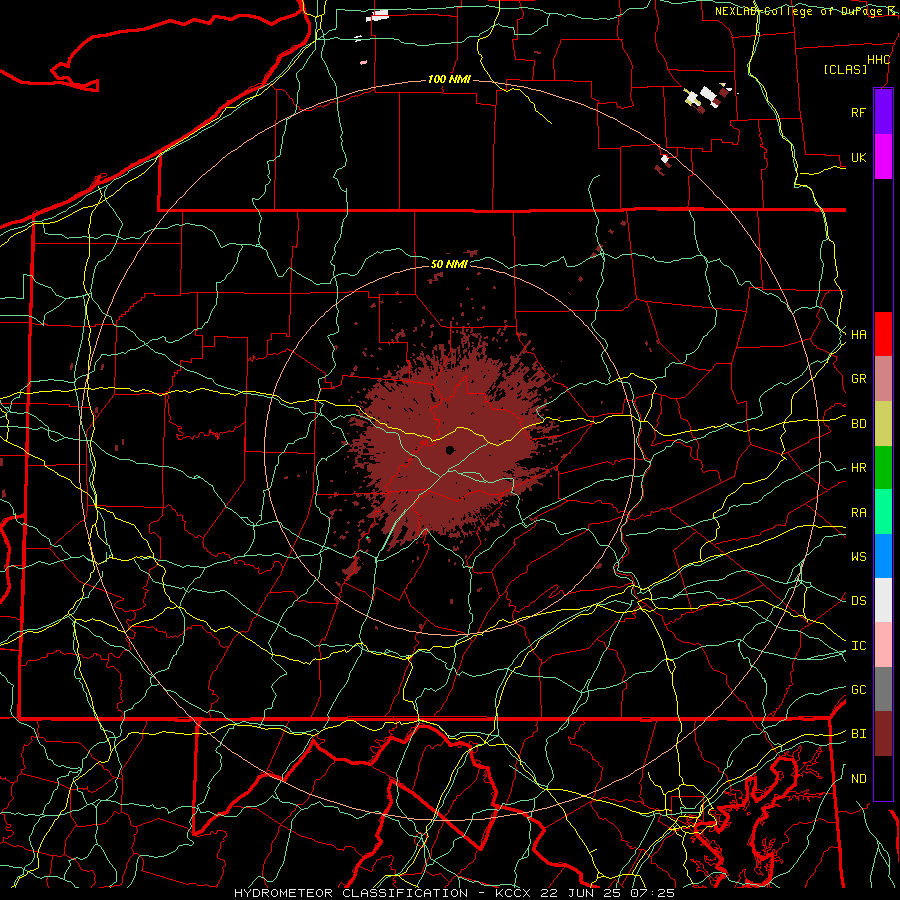900x900 pixels.
Task: Select the GR pink legend swatch
Action: [883, 379]
